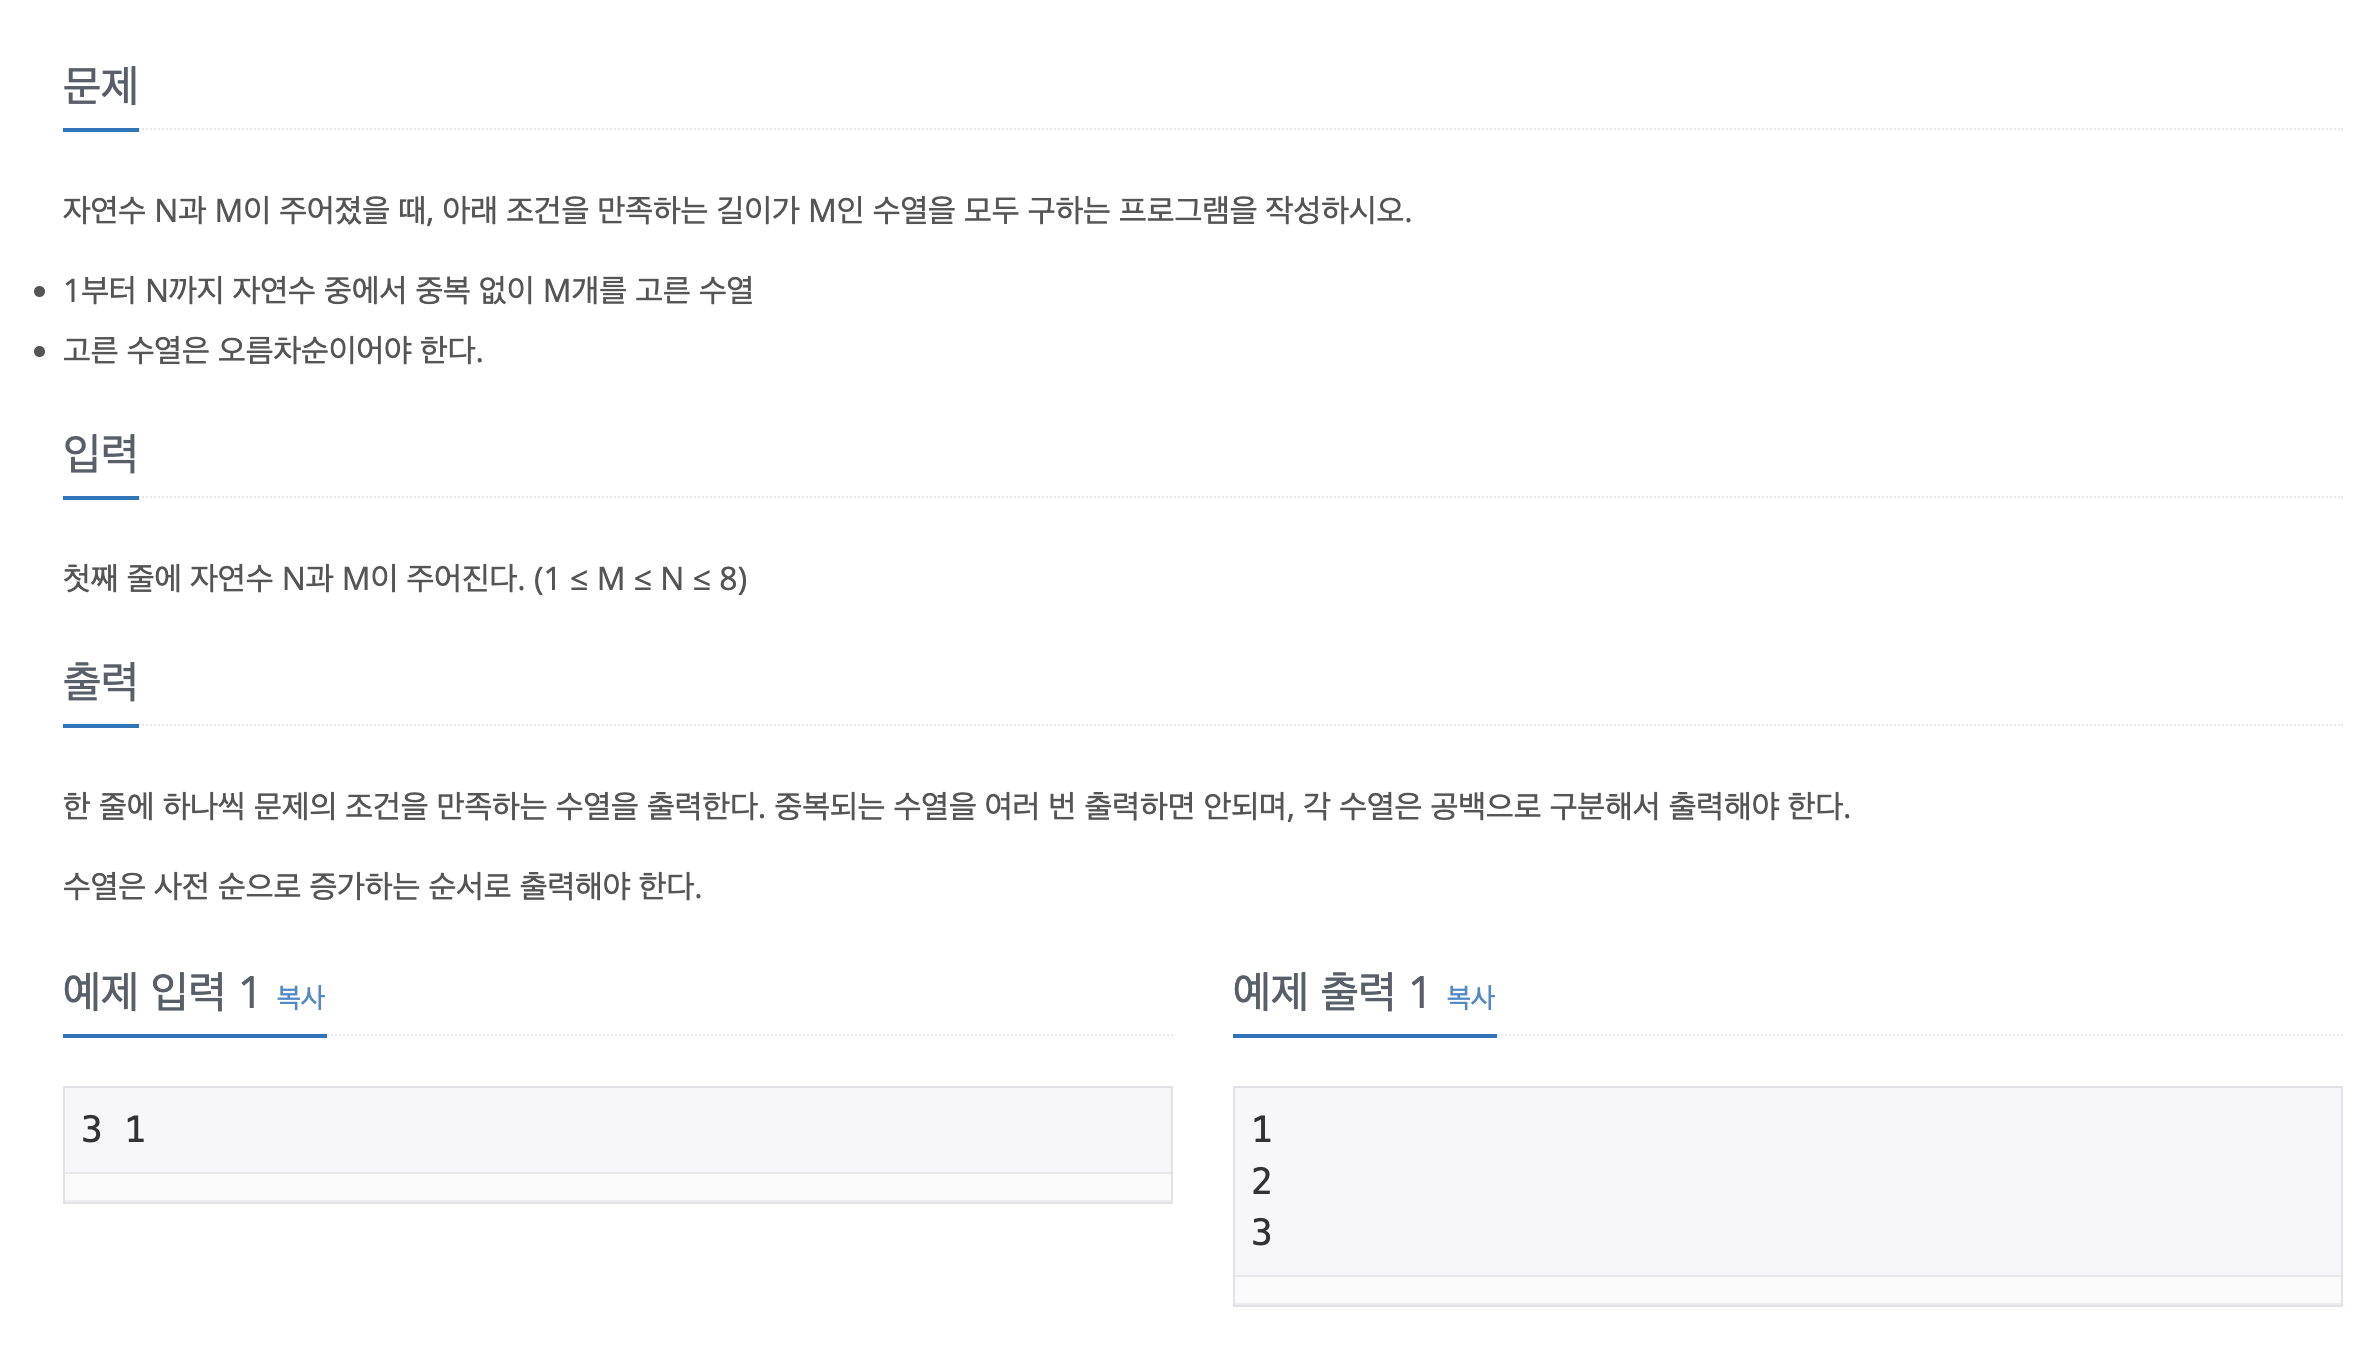Viewport: 2376px width, 1352px height.
Task: Select the 예제 입력 1 heading text
Action: point(161,992)
